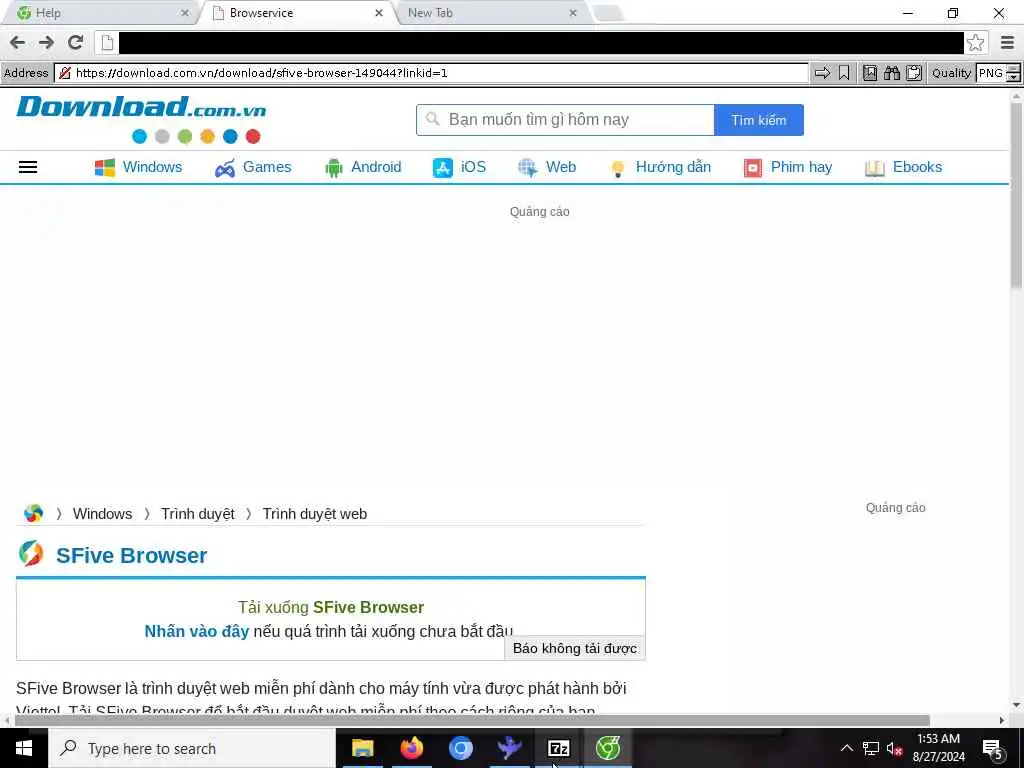Click the Tìm kiếm search button

click(759, 120)
